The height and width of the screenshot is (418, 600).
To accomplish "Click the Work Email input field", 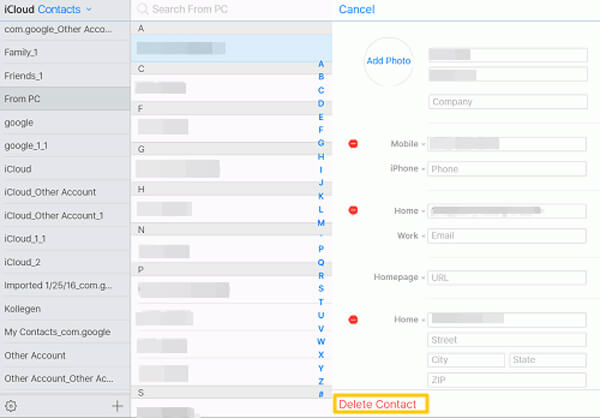I will [x=507, y=236].
